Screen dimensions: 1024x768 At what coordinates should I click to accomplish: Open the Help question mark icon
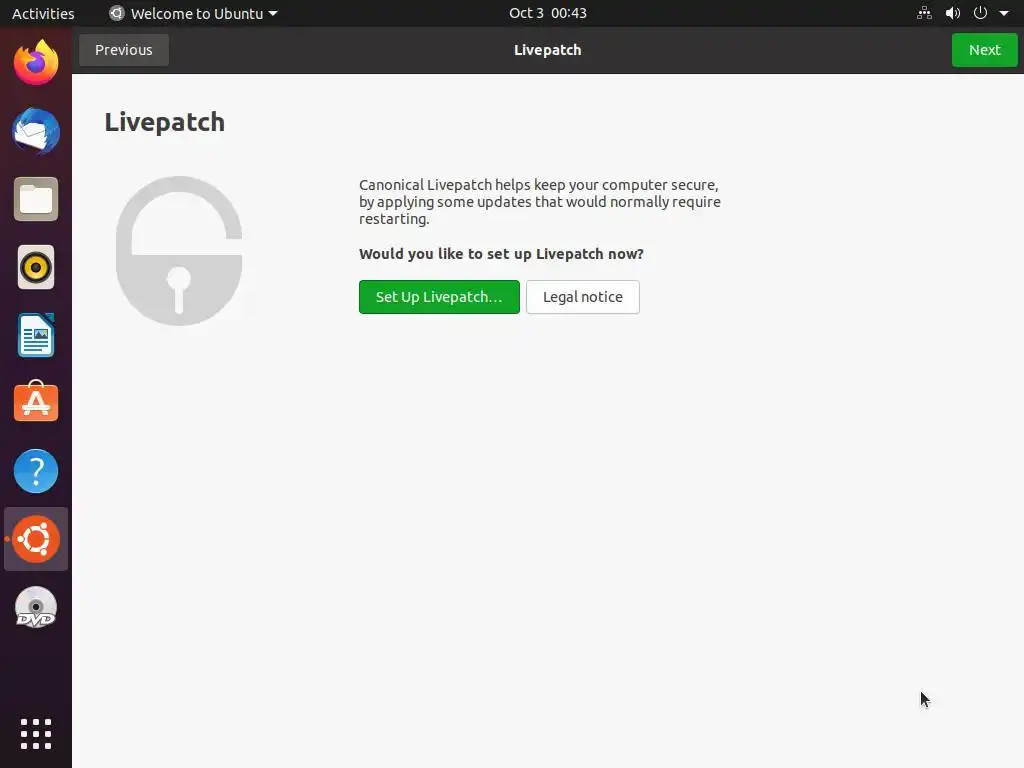pyautogui.click(x=36, y=471)
